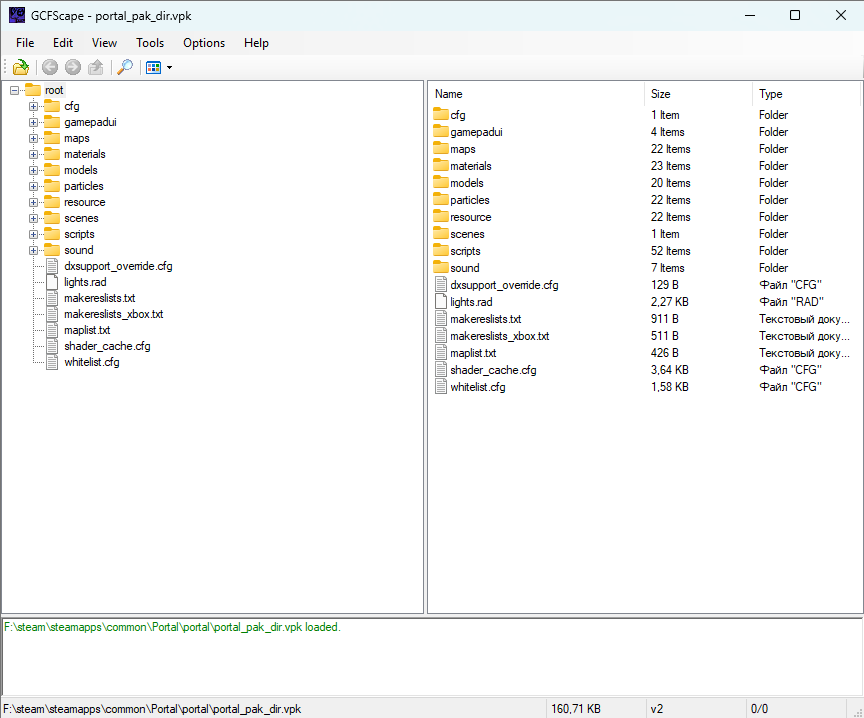864x718 pixels.
Task: Click the '2,27 KB' size cell
Action: 669,302
